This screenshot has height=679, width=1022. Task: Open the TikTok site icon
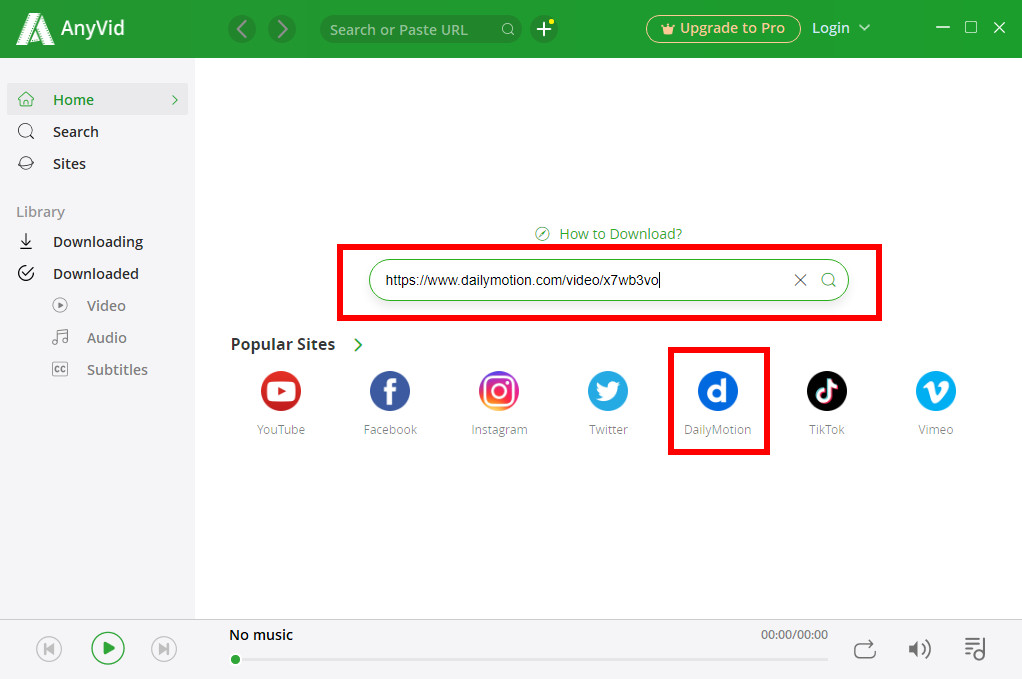(826, 391)
